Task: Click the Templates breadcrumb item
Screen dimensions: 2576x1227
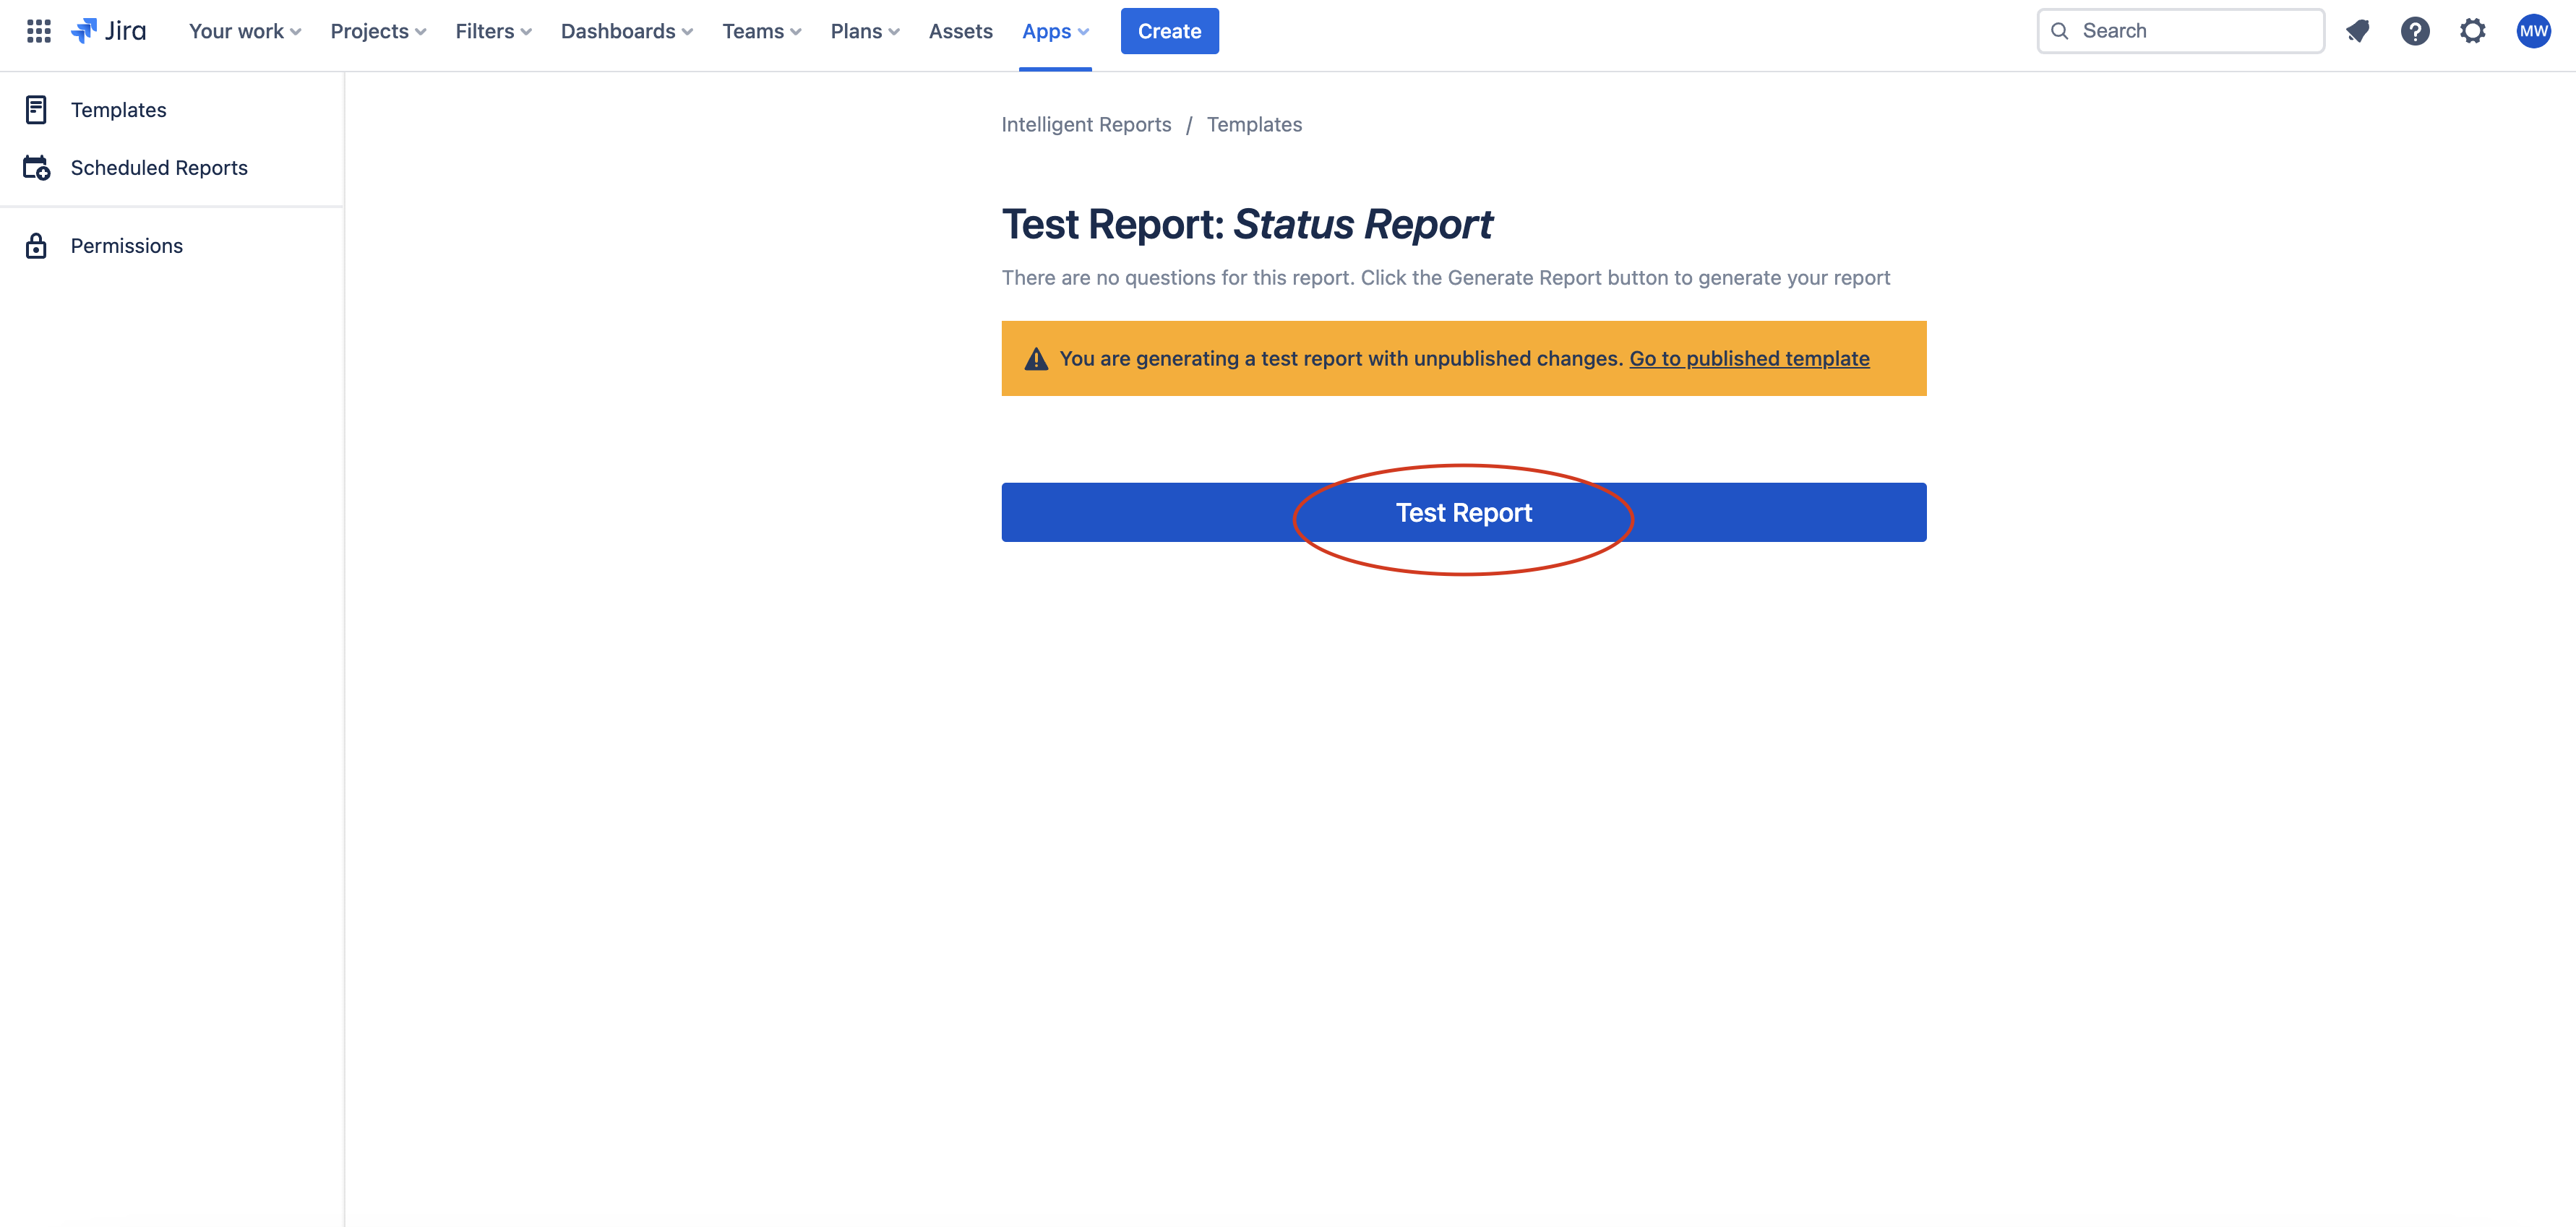Action: [x=1253, y=123]
